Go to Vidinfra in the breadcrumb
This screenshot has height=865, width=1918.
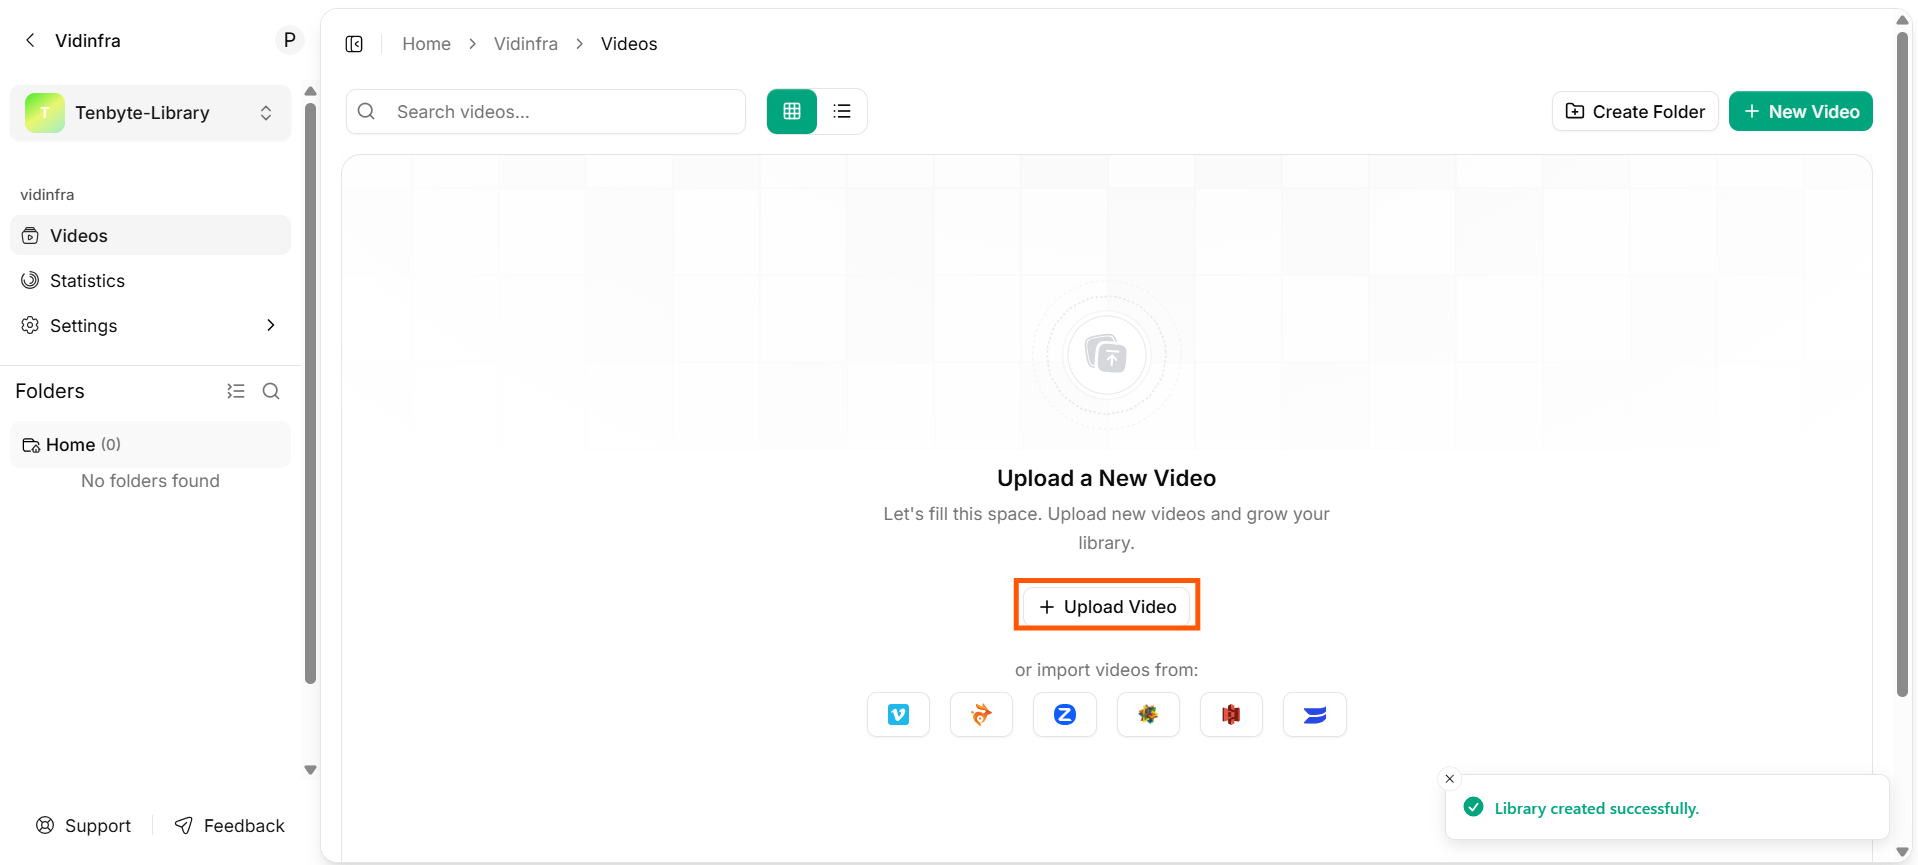[526, 44]
